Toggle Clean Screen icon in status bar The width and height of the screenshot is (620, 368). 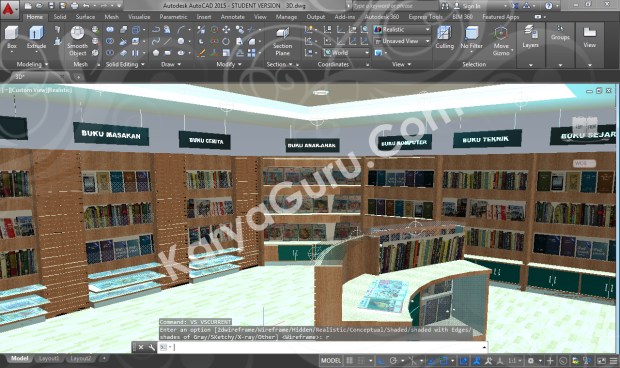tap(601, 360)
